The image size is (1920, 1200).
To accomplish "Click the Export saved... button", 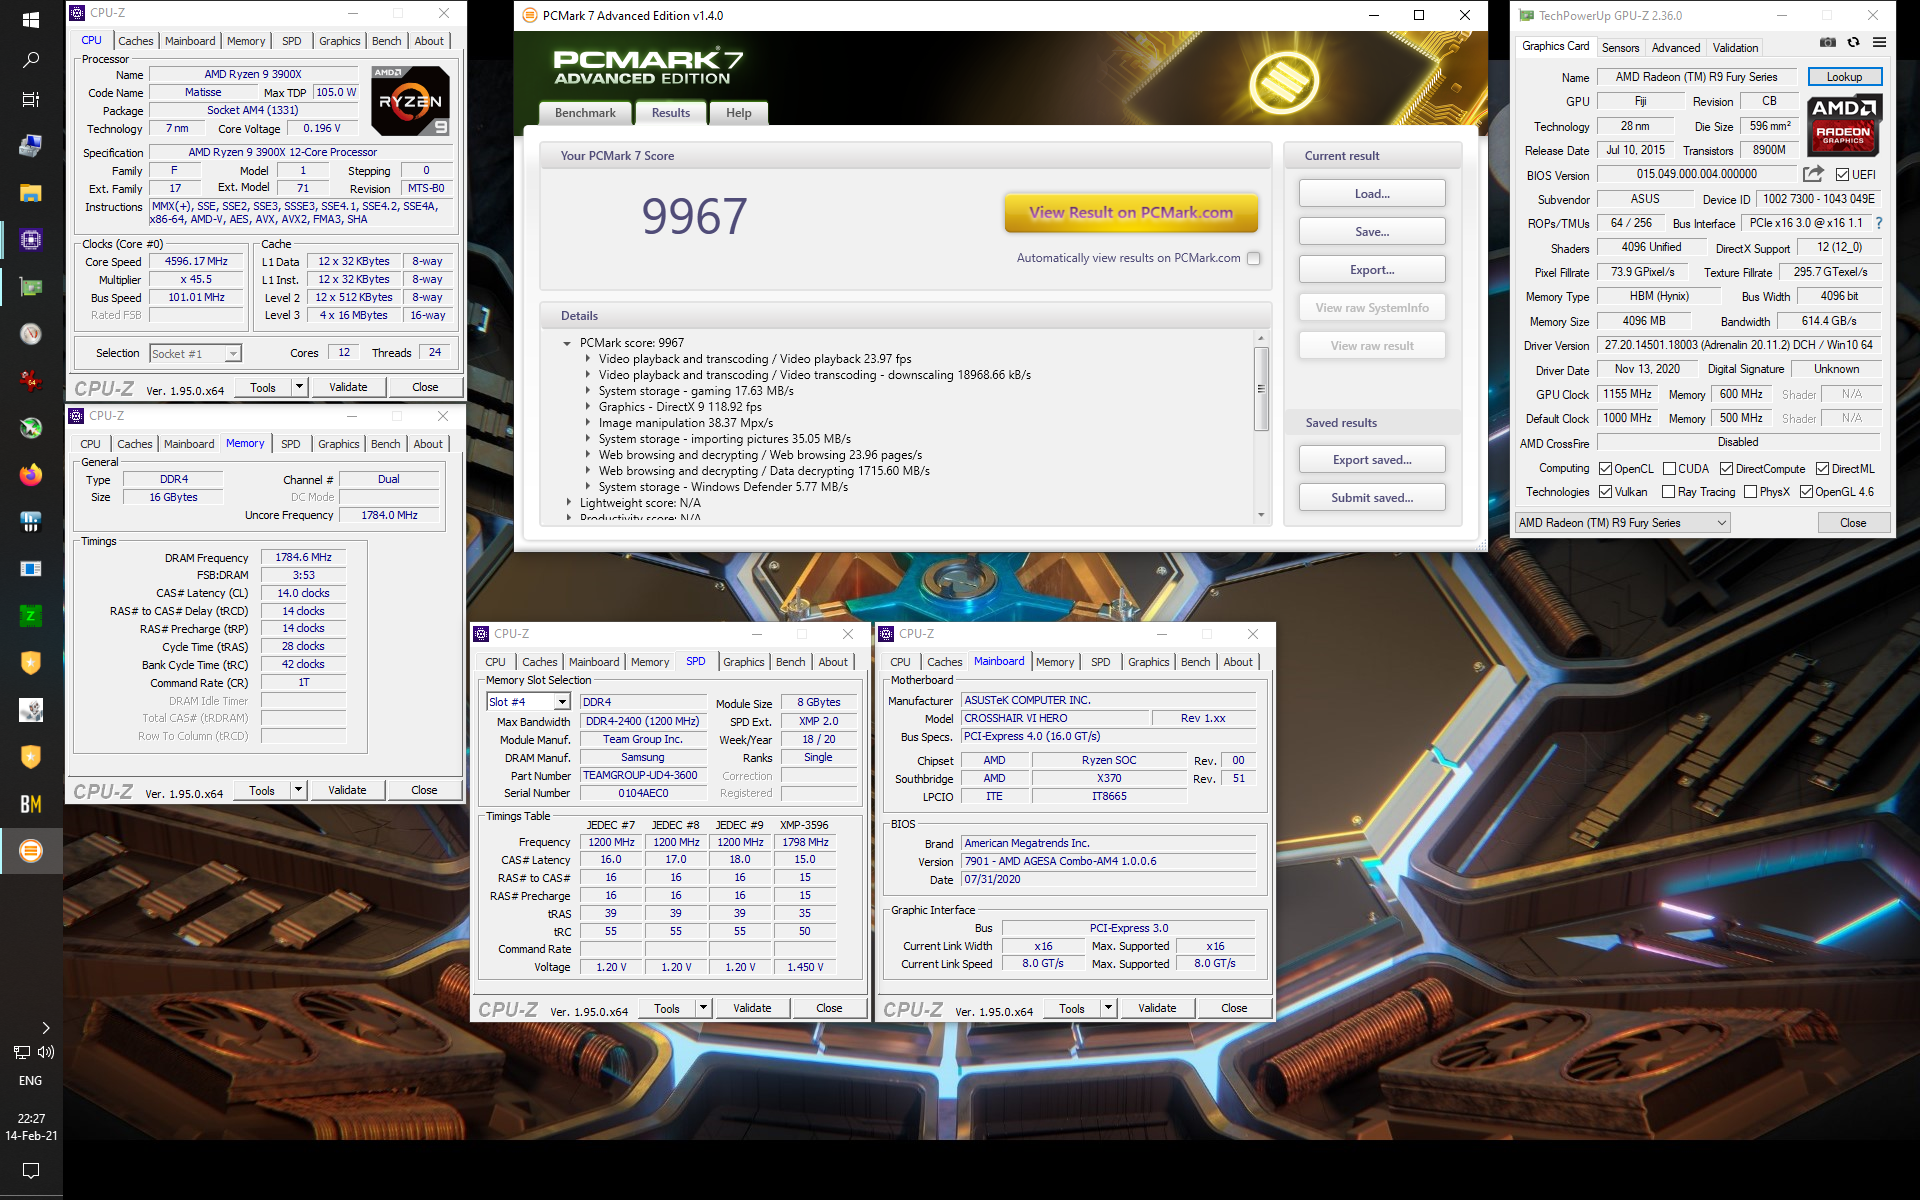I will [x=1372, y=460].
